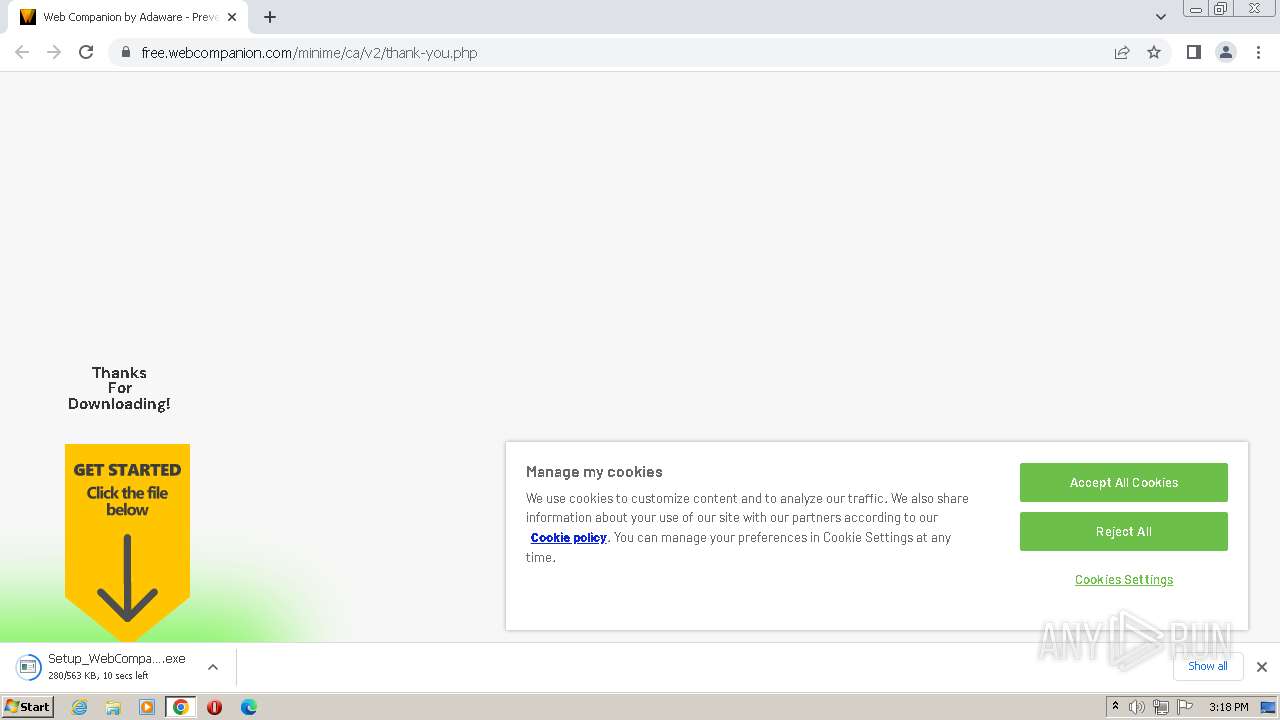Open the Windows Start menu
The height and width of the screenshot is (720, 1280).
27,706
